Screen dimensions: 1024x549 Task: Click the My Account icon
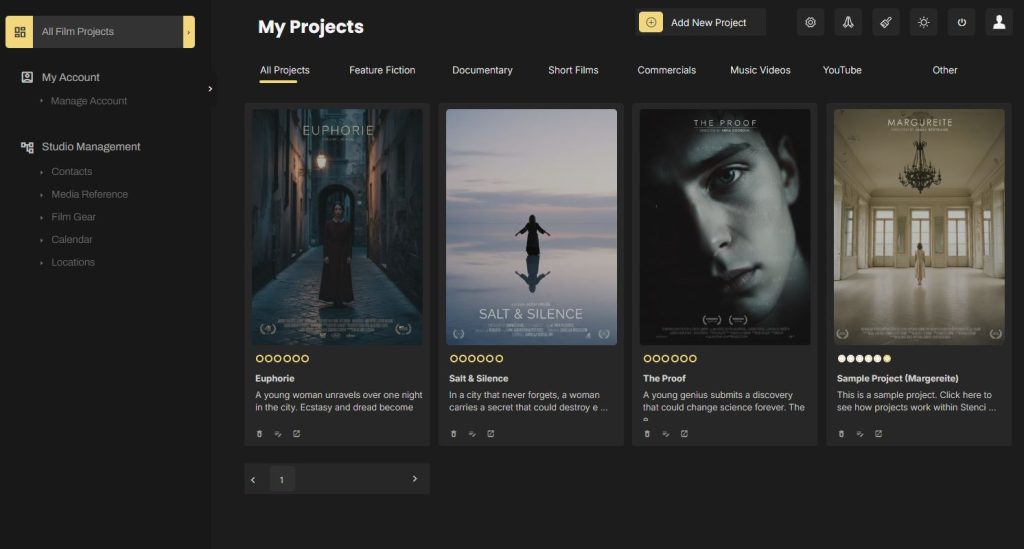(x=27, y=77)
